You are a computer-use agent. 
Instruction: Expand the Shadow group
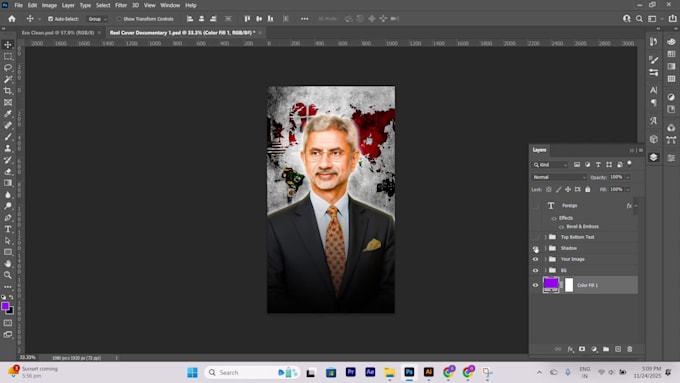click(x=546, y=248)
